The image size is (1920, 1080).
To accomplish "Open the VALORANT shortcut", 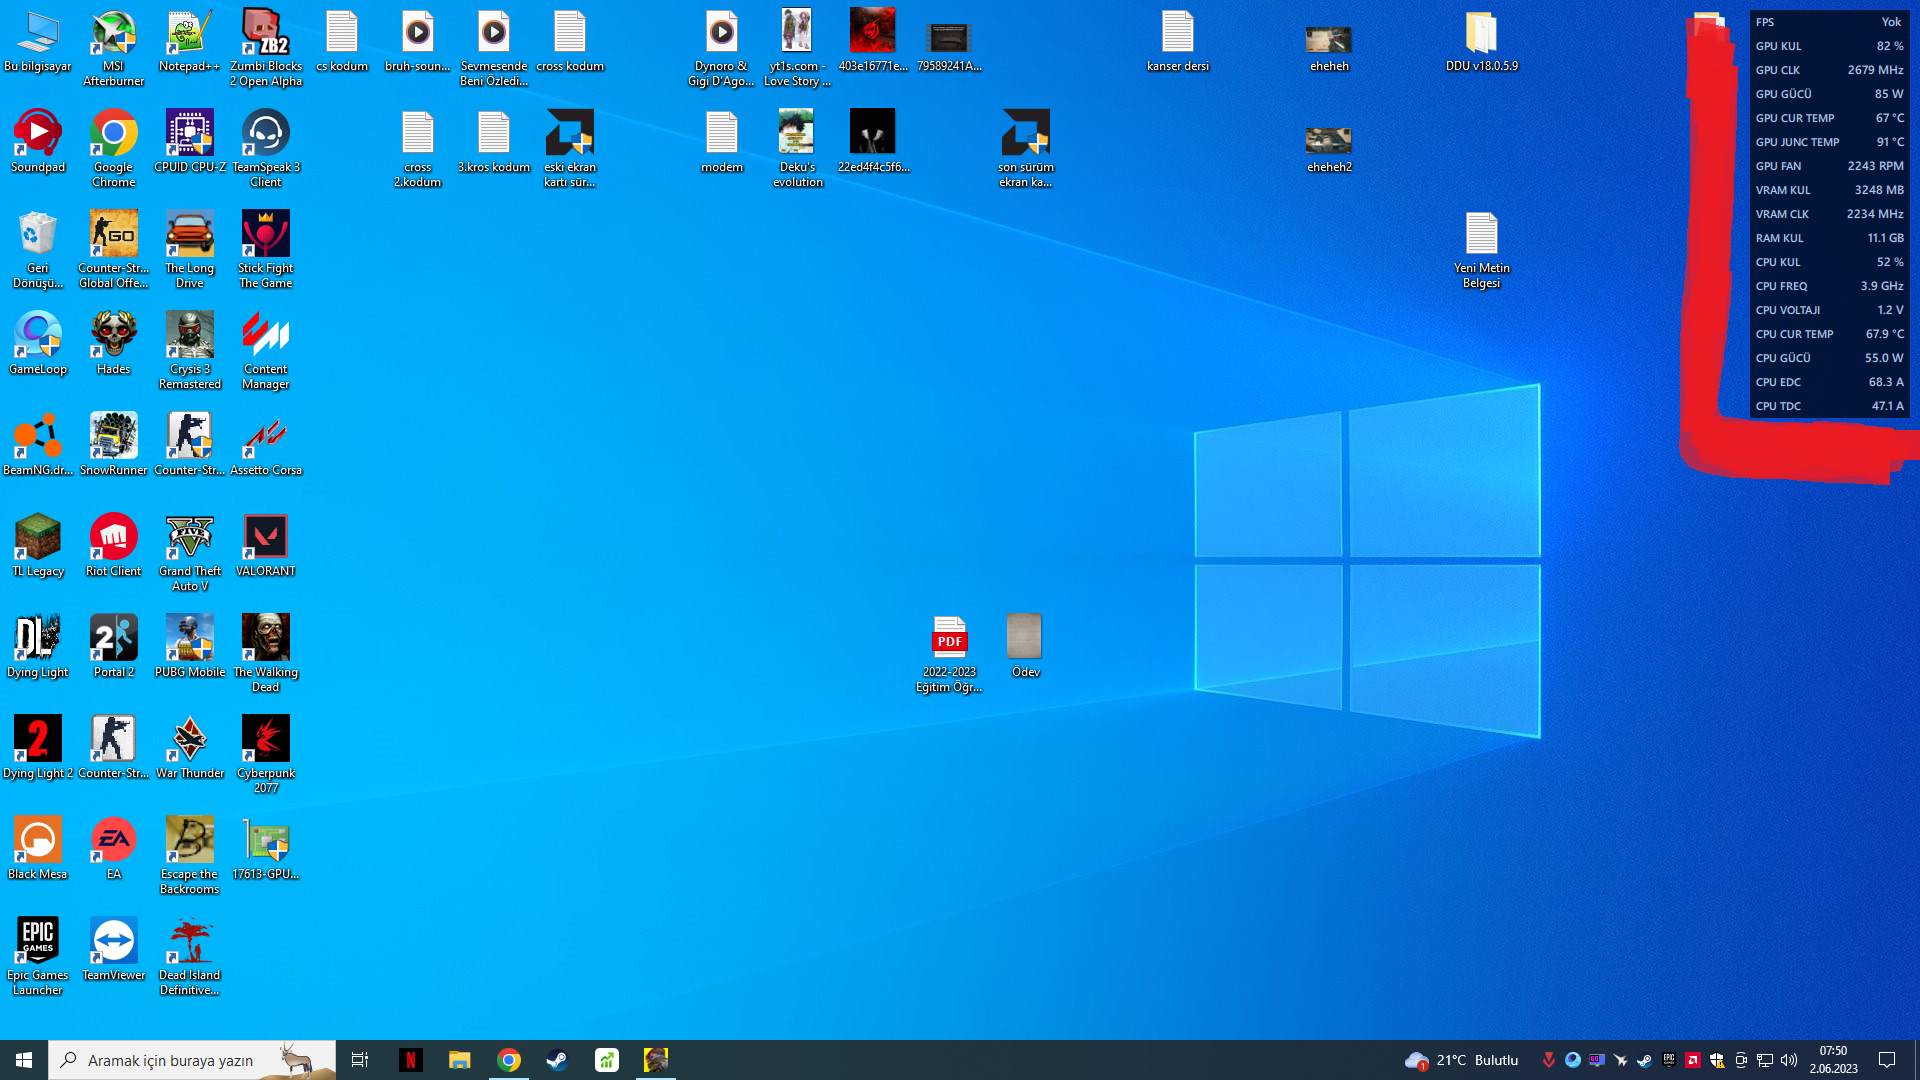I will click(266, 545).
